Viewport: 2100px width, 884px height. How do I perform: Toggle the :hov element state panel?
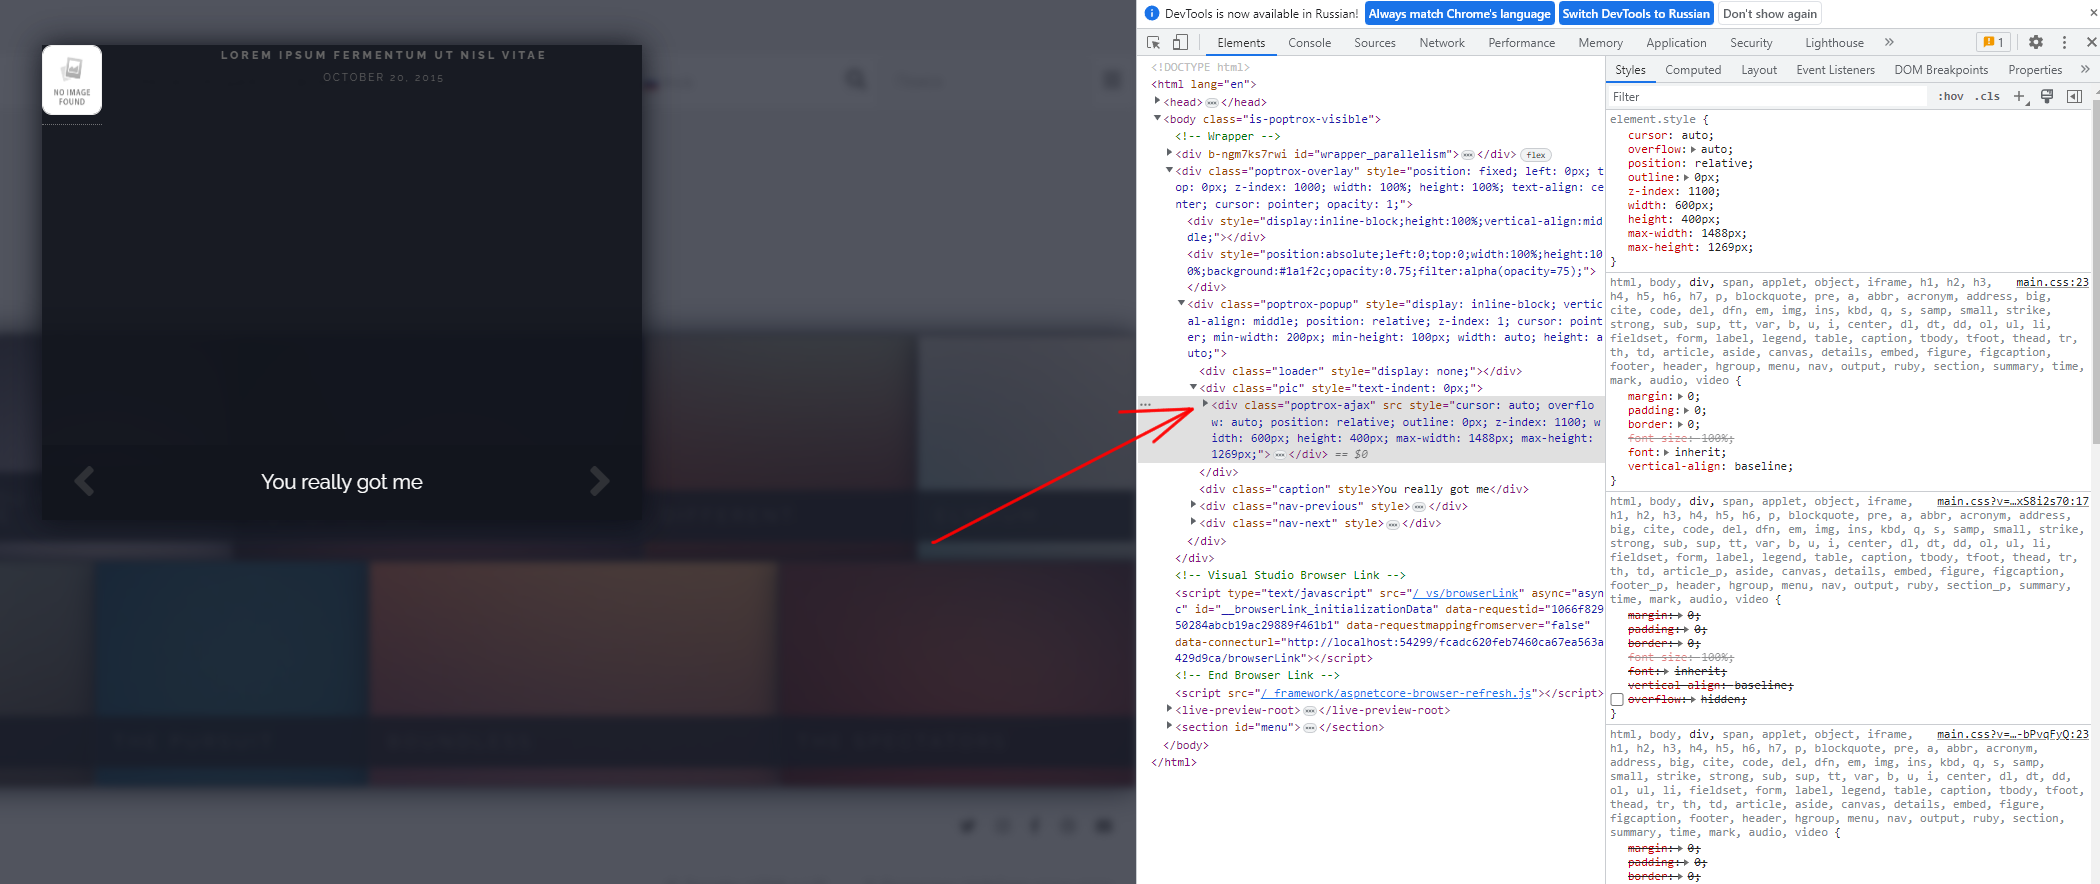pyautogui.click(x=1951, y=96)
